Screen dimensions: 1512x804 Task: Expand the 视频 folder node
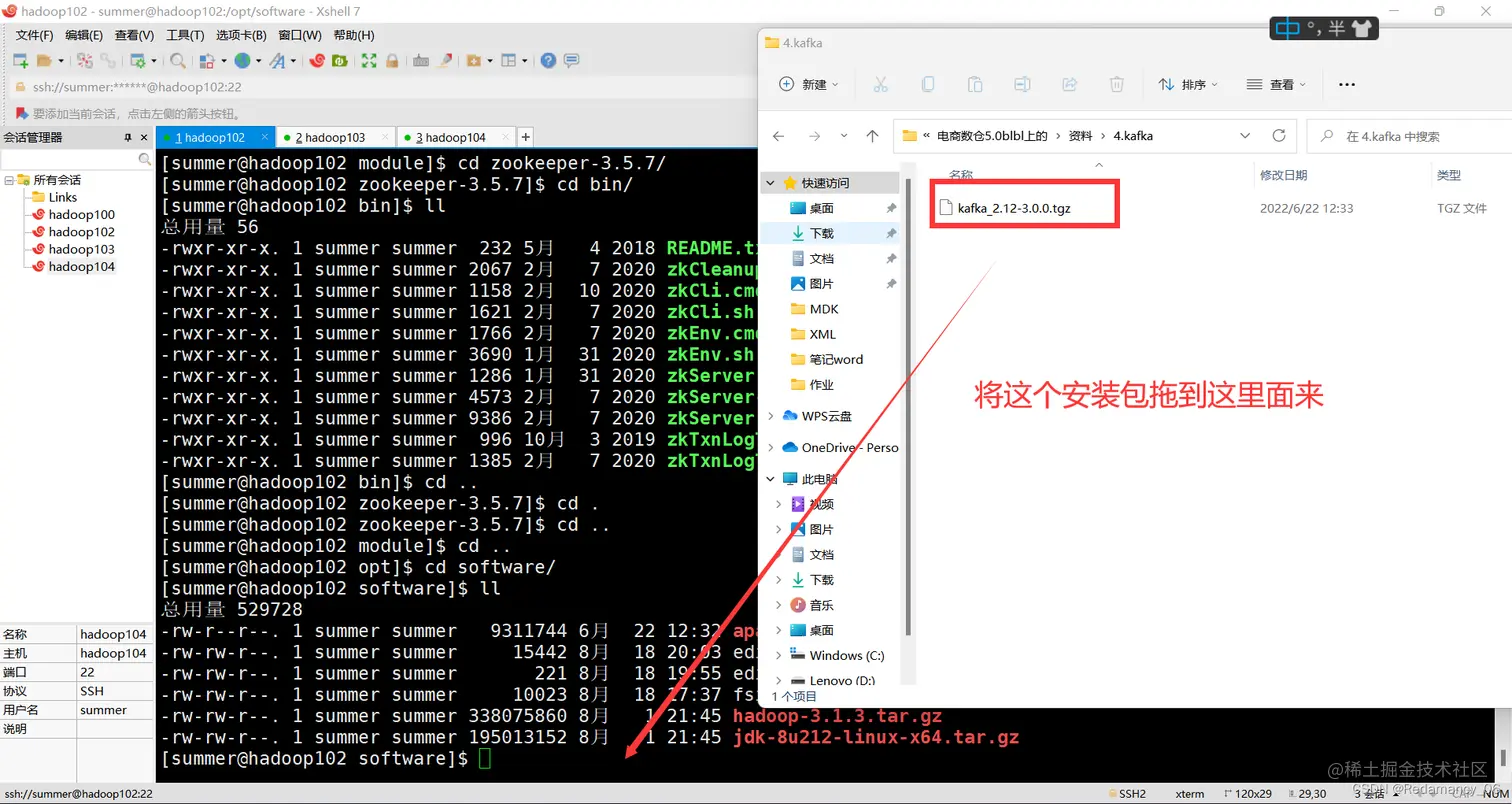tap(779, 504)
